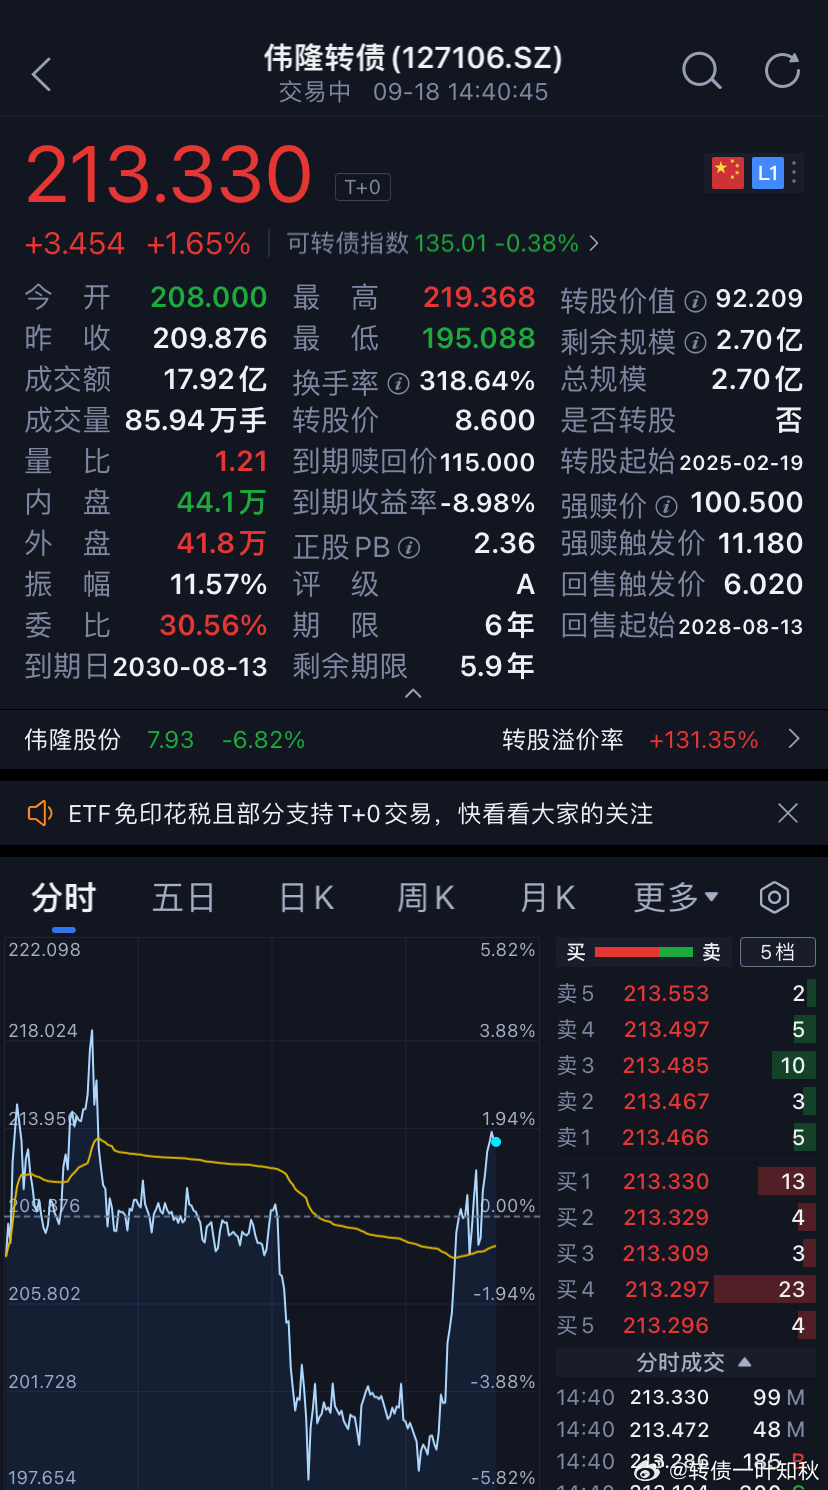Select the 卖2 price 213.467
This screenshot has height=1490, width=828.
pos(666,1102)
